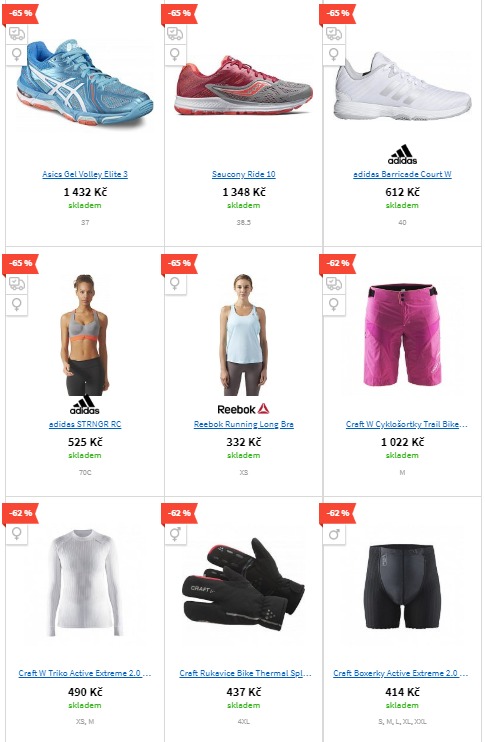Click the -65 % badge on Asics shoe

tap(20, 13)
